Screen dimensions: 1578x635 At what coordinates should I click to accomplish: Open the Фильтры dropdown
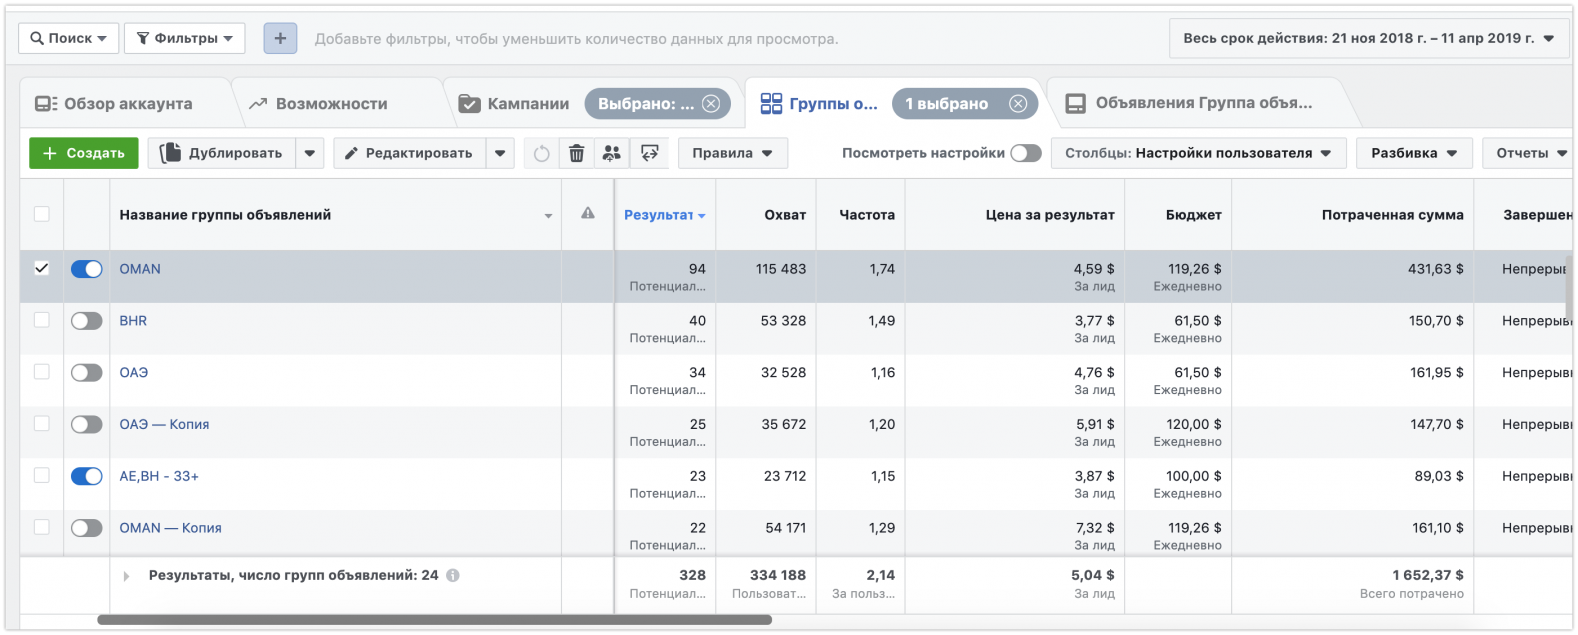coord(185,38)
